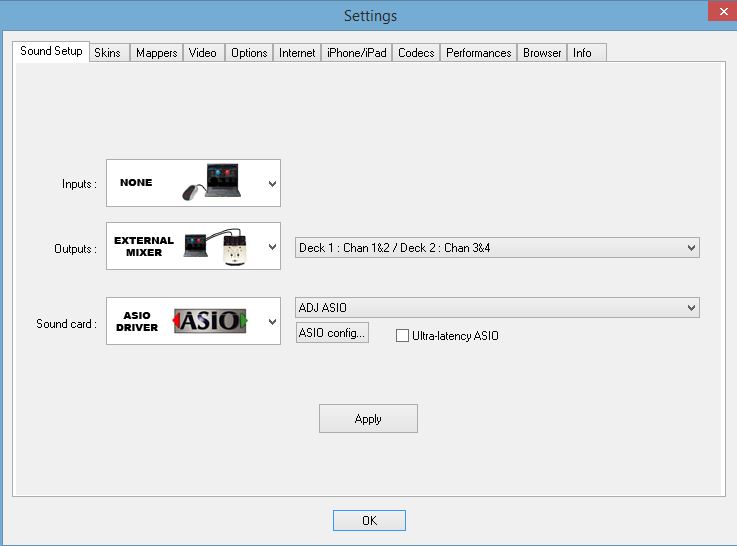This screenshot has width=737, height=546.
Task: Open the Internet tab
Action: (x=297, y=53)
